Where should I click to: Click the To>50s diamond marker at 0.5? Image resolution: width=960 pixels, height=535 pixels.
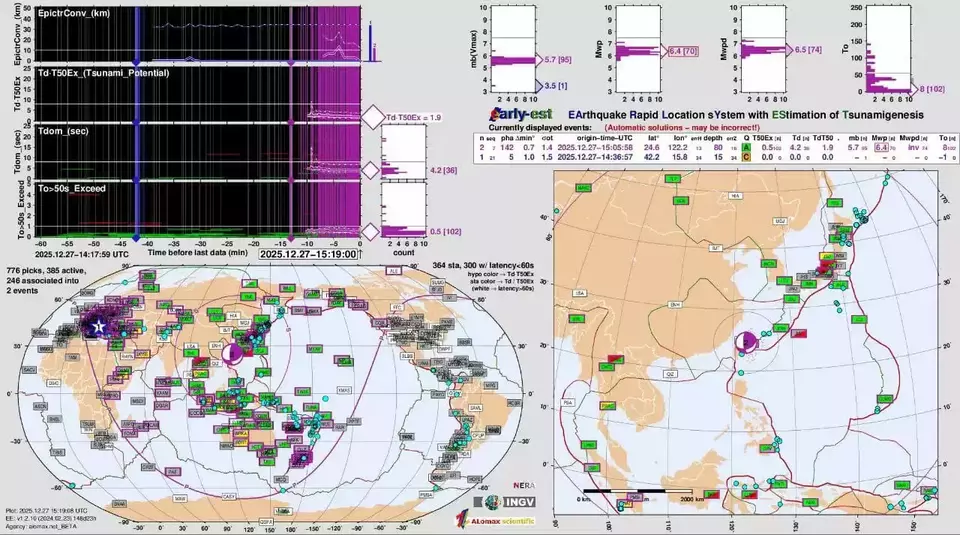(x=372, y=232)
